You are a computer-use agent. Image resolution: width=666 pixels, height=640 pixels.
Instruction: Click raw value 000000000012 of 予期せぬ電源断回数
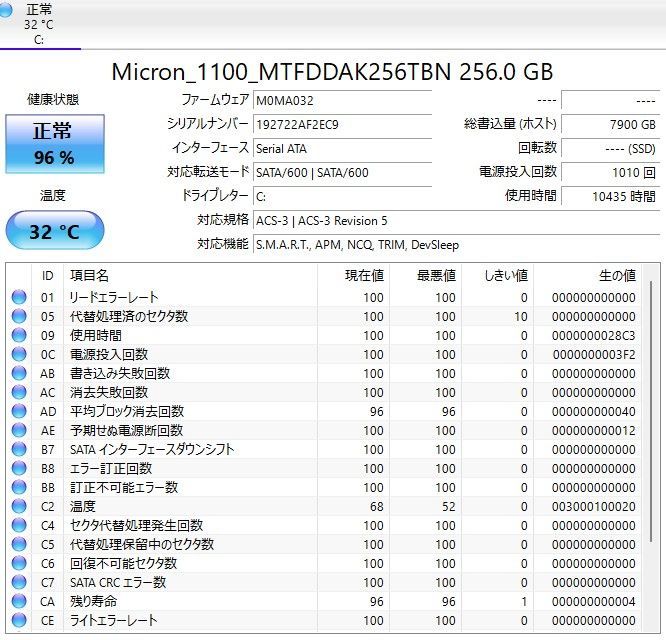coord(594,430)
